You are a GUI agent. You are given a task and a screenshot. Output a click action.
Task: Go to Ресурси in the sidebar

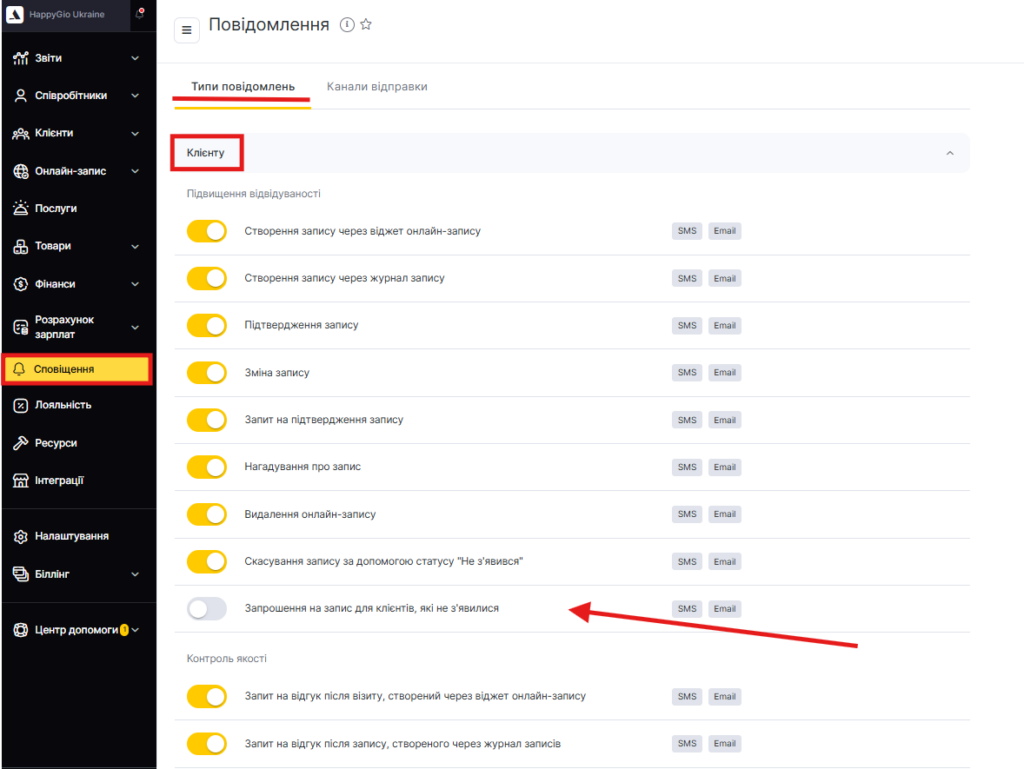pos(55,443)
